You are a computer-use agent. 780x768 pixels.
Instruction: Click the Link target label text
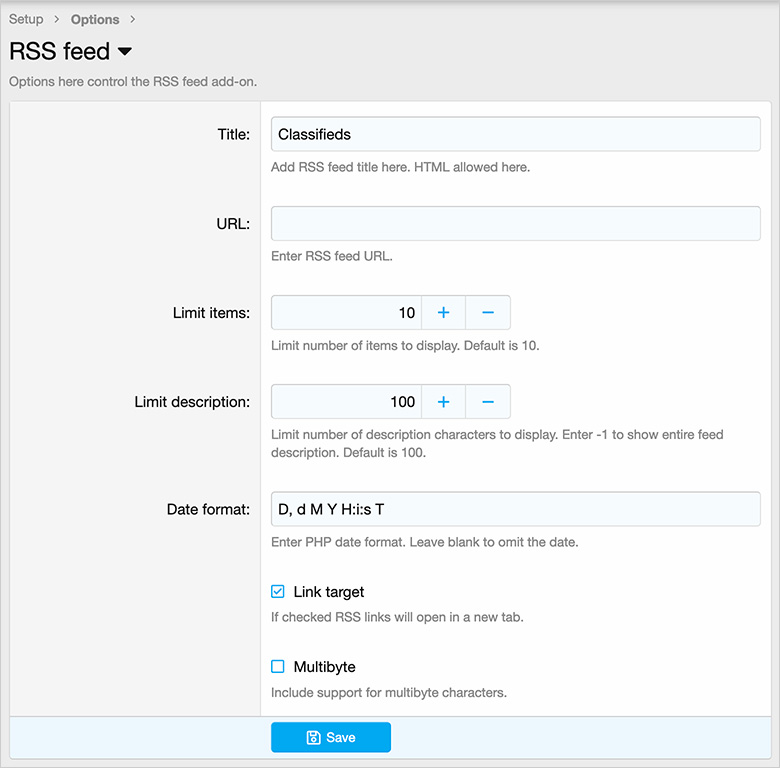[x=328, y=592]
